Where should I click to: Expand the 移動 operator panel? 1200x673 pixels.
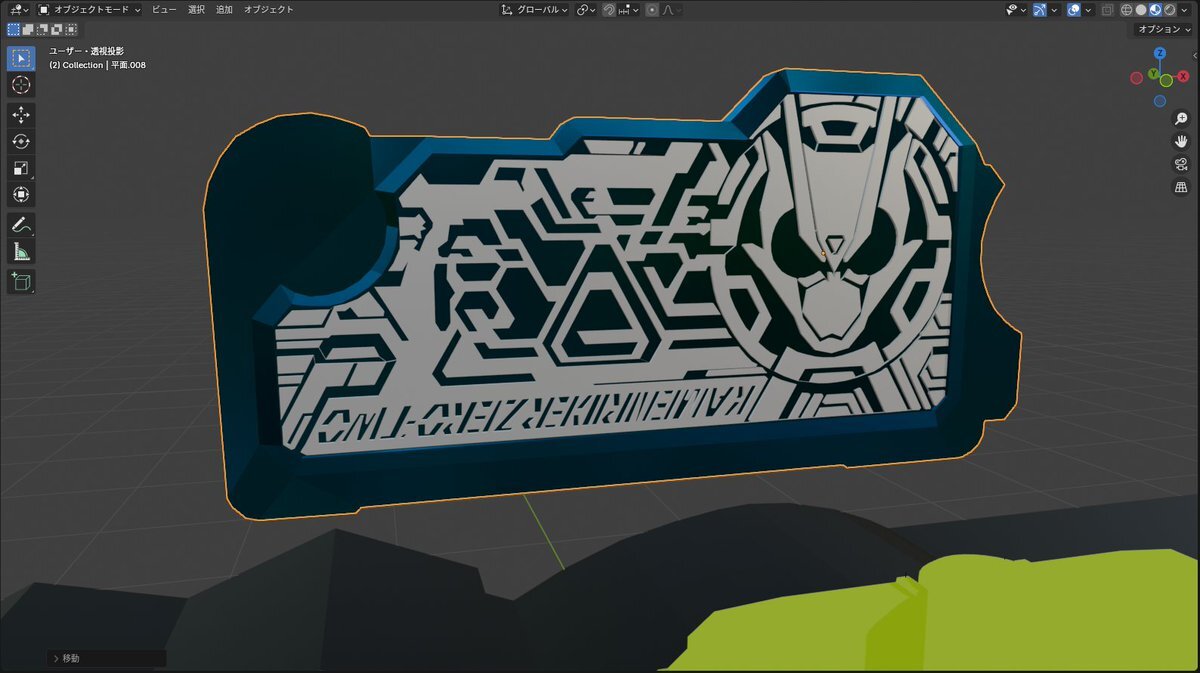[66, 659]
